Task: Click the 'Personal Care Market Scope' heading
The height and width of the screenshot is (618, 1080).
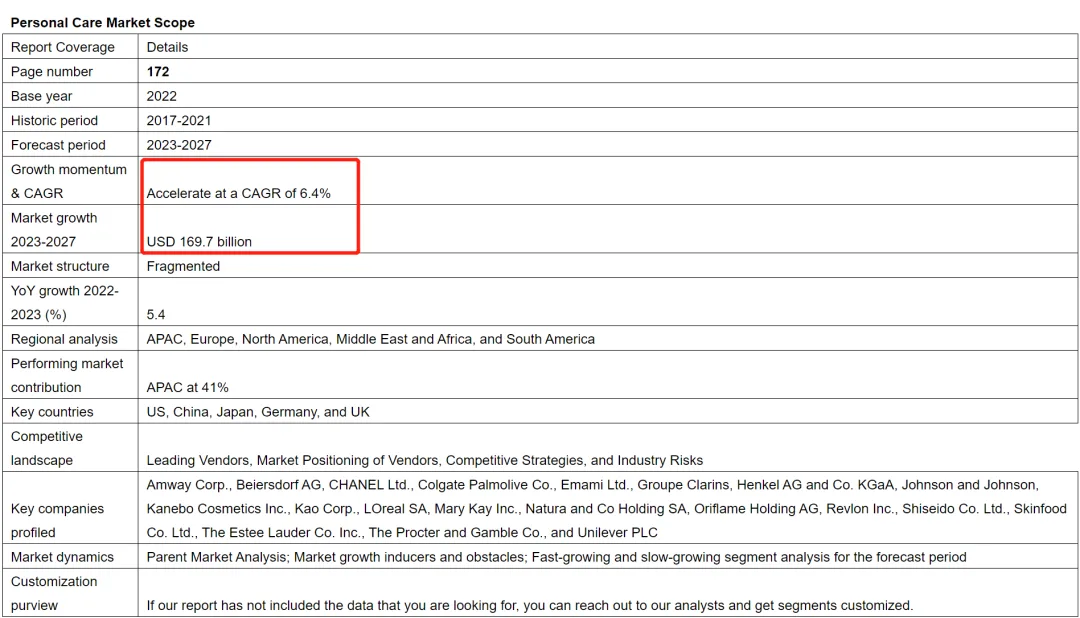Action: [x=103, y=22]
